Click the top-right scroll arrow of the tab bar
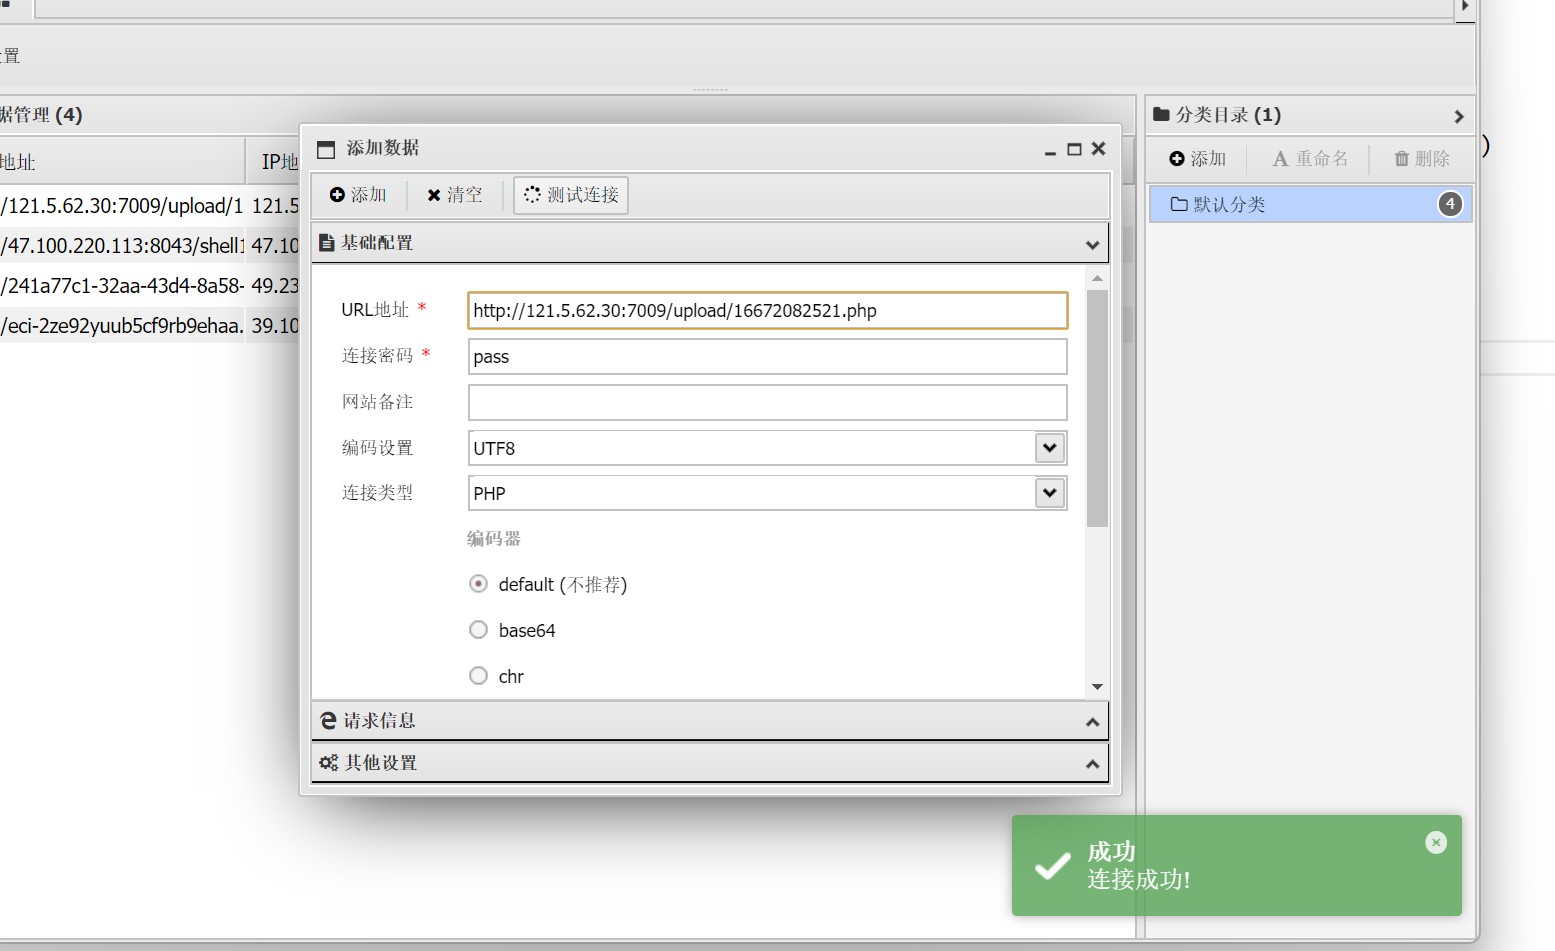Viewport: 1555px width, 951px height. [1465, 7]
